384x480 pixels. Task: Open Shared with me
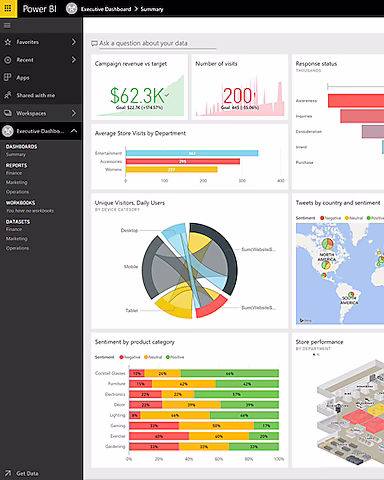41,95
